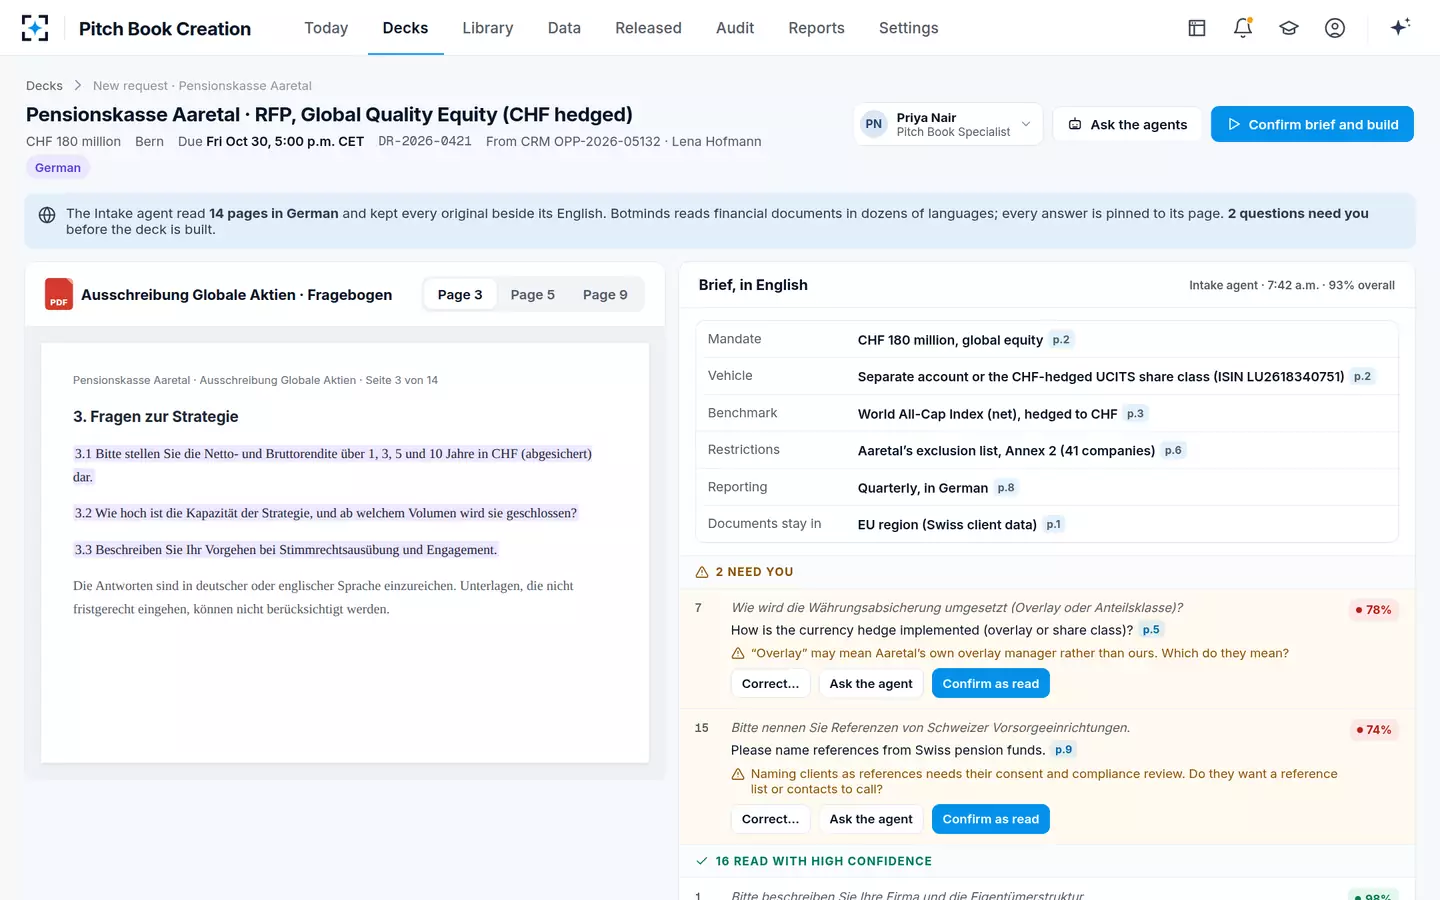
Task: Show Page 5 of the PDF
Action: [533, 295]
